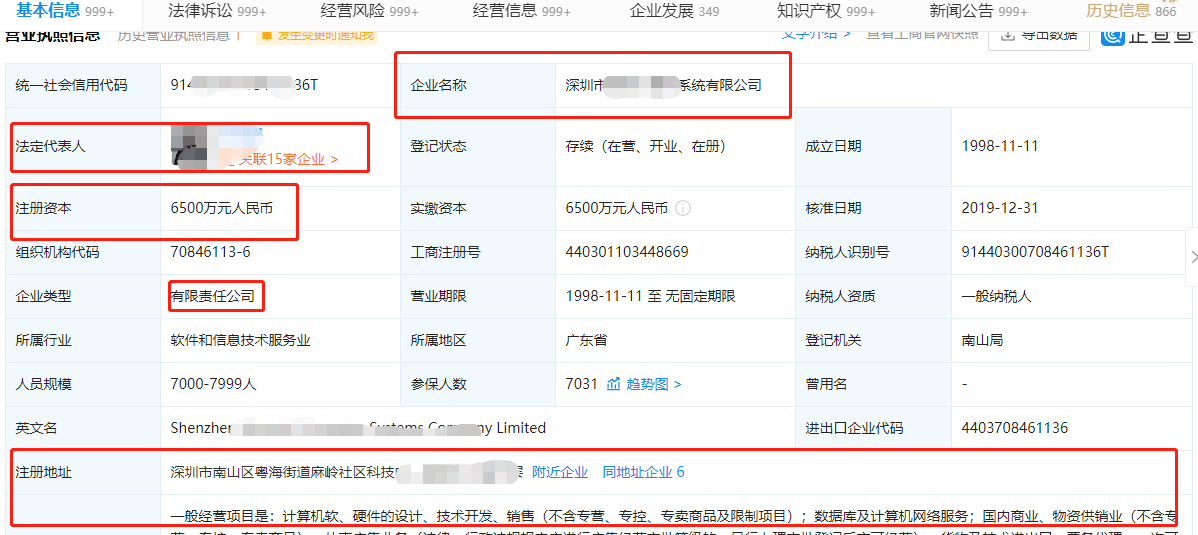Select the 登记机关 value 南山局

pos(983,340)
